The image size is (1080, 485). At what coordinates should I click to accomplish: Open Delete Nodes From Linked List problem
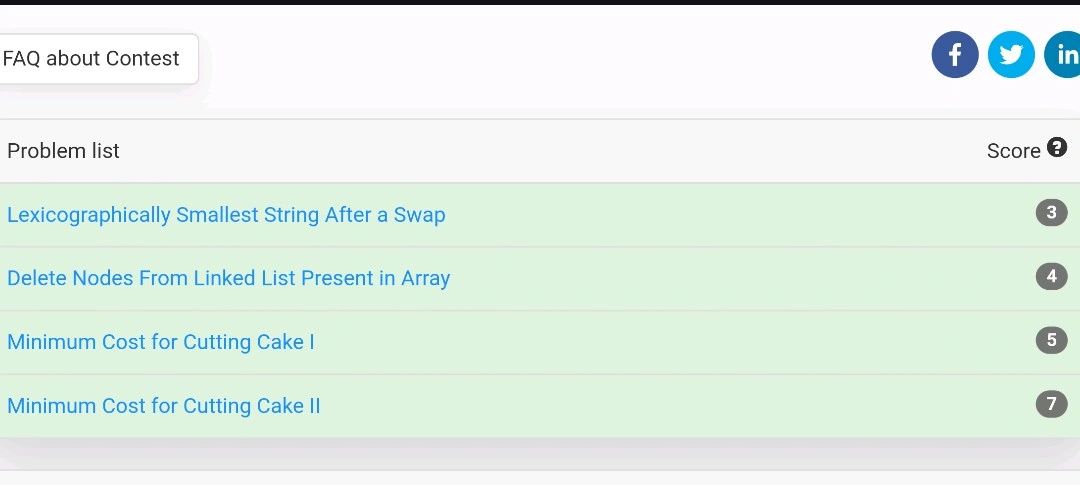point(229,278)
